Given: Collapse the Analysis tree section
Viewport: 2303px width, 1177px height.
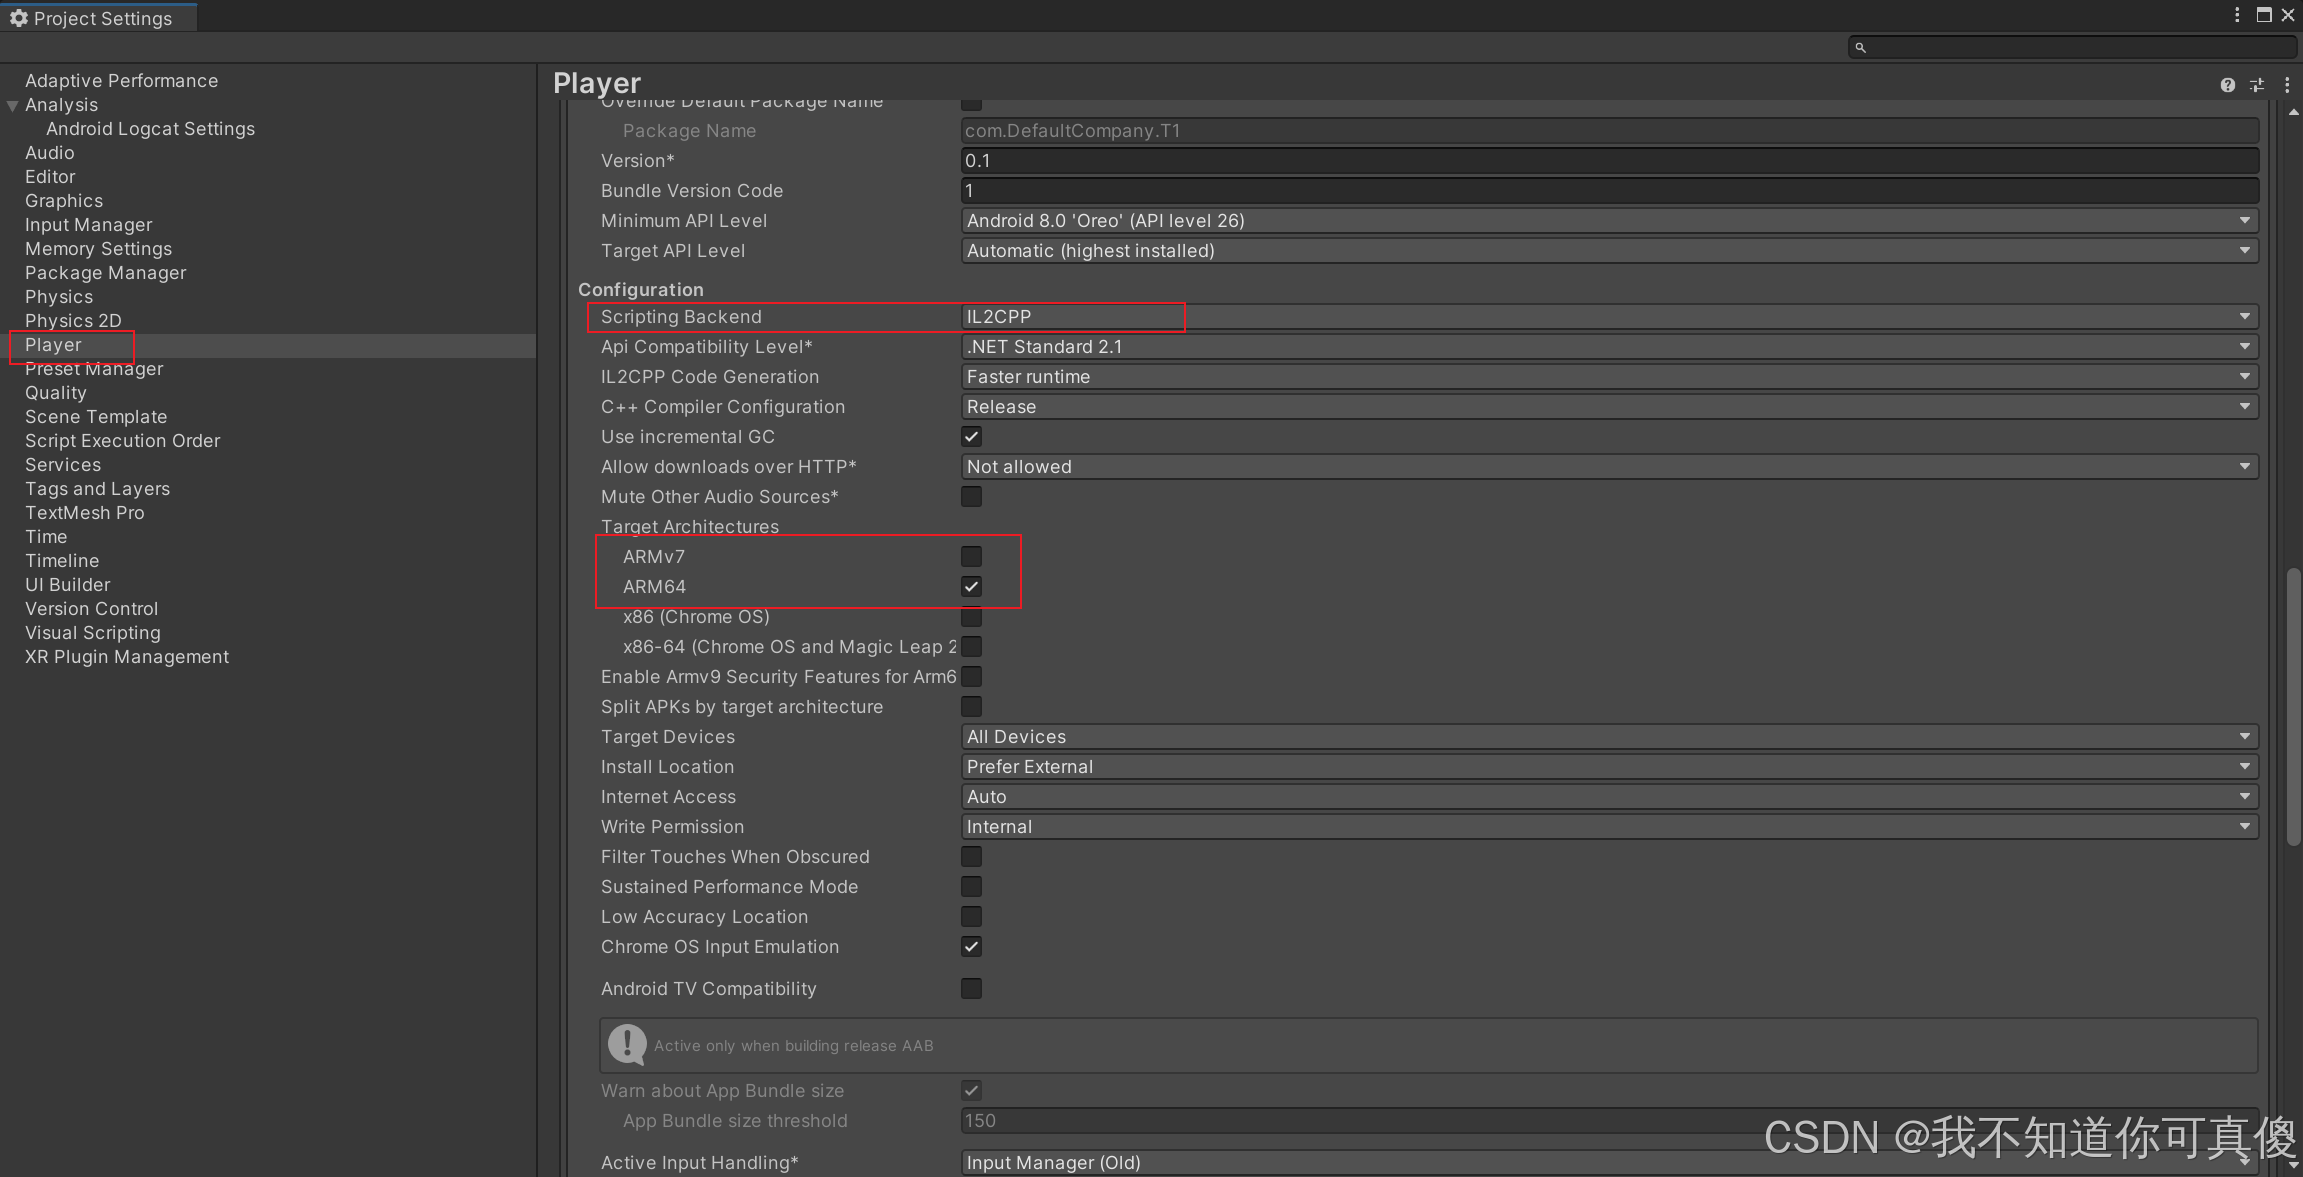Looking at the screenshot, I should coord(13,106).
